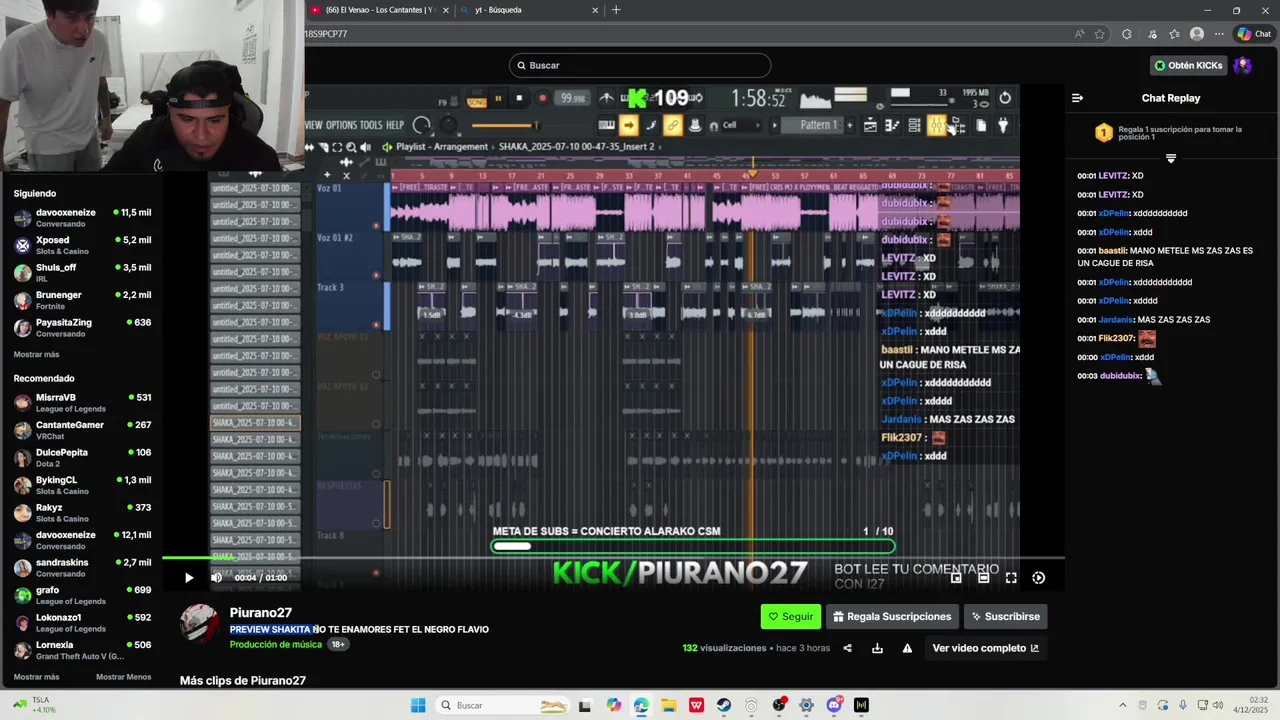Click baastii username in chat replay
Viewport: 1280px width, 720px height.
tap(1112, 251)
